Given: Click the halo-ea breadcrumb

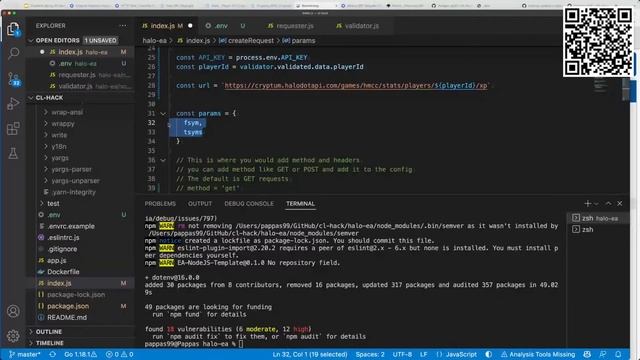Looking at the screenshot, I should (155, 41).
